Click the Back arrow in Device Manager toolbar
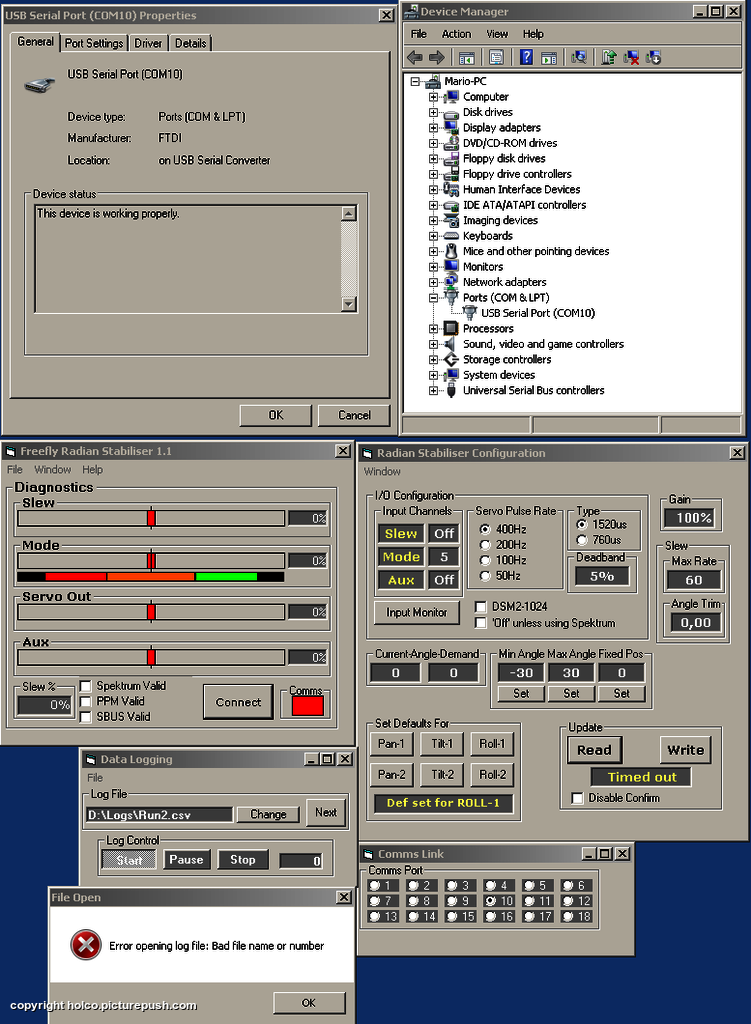 click(415, 57)
